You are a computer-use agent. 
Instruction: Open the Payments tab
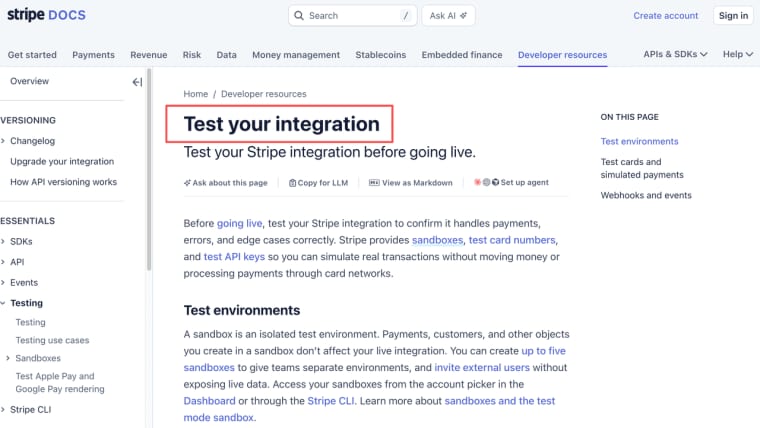click(94, 55)
